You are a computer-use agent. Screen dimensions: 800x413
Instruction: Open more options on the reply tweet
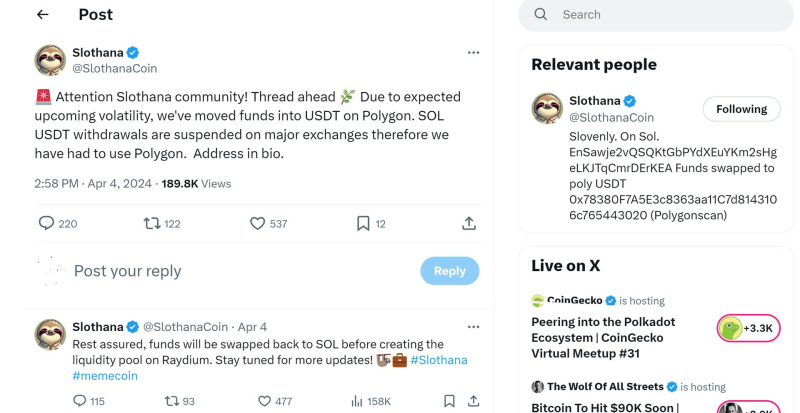tap(473, 327)
